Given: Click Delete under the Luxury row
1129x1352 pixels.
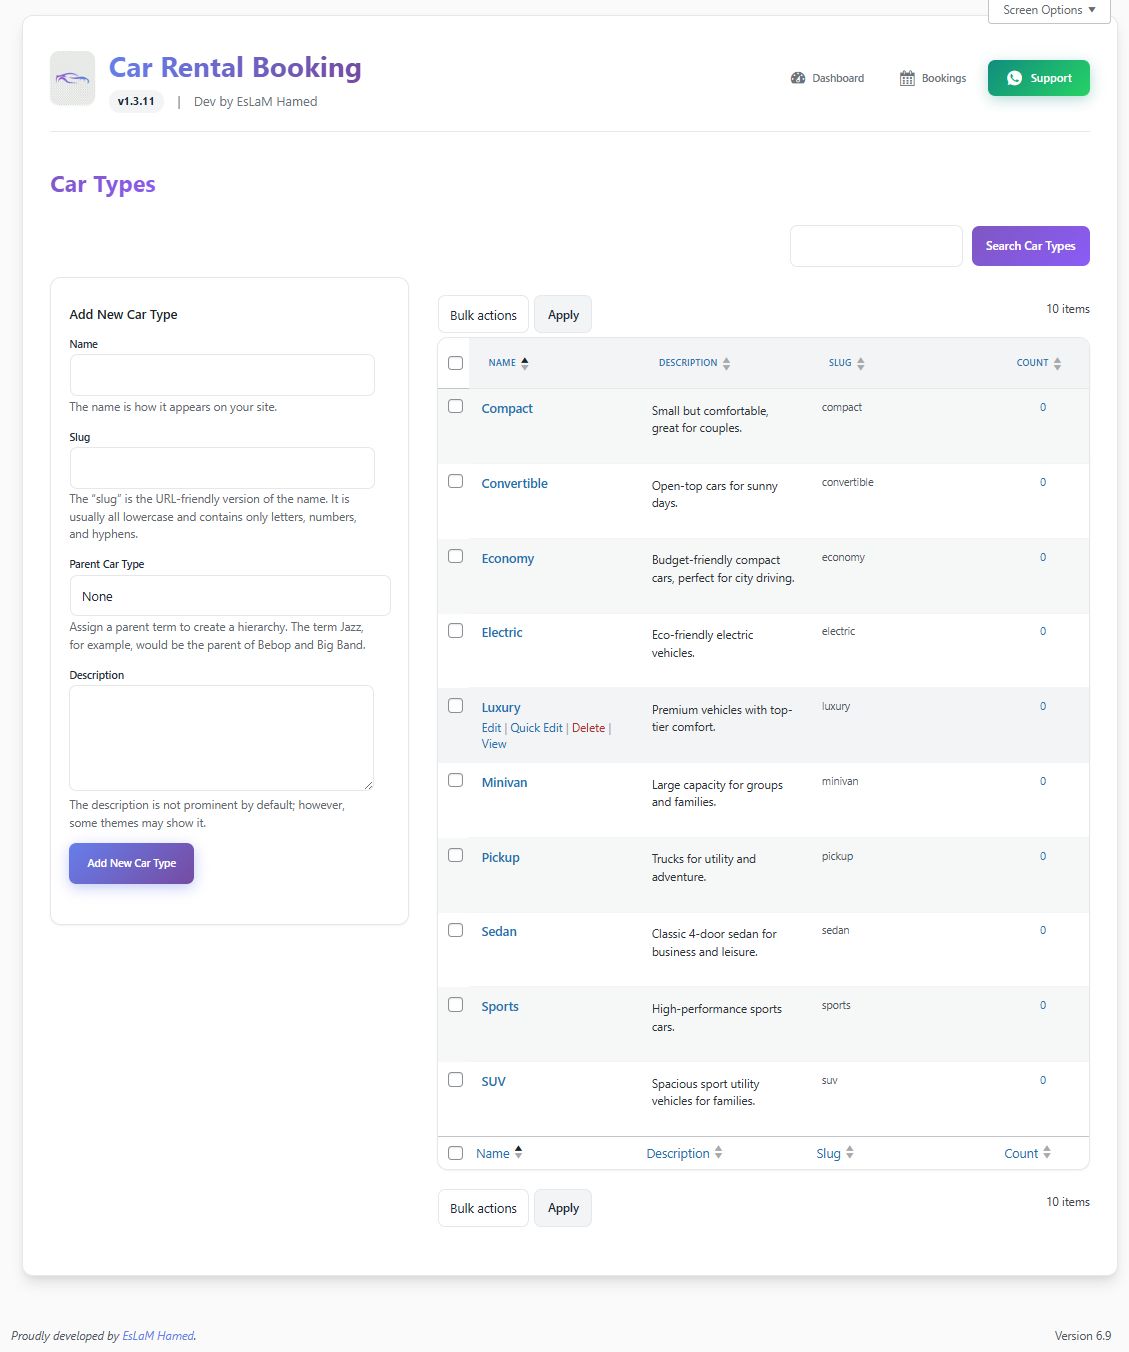Looking at the screenshot, I should tap(588, 728).
